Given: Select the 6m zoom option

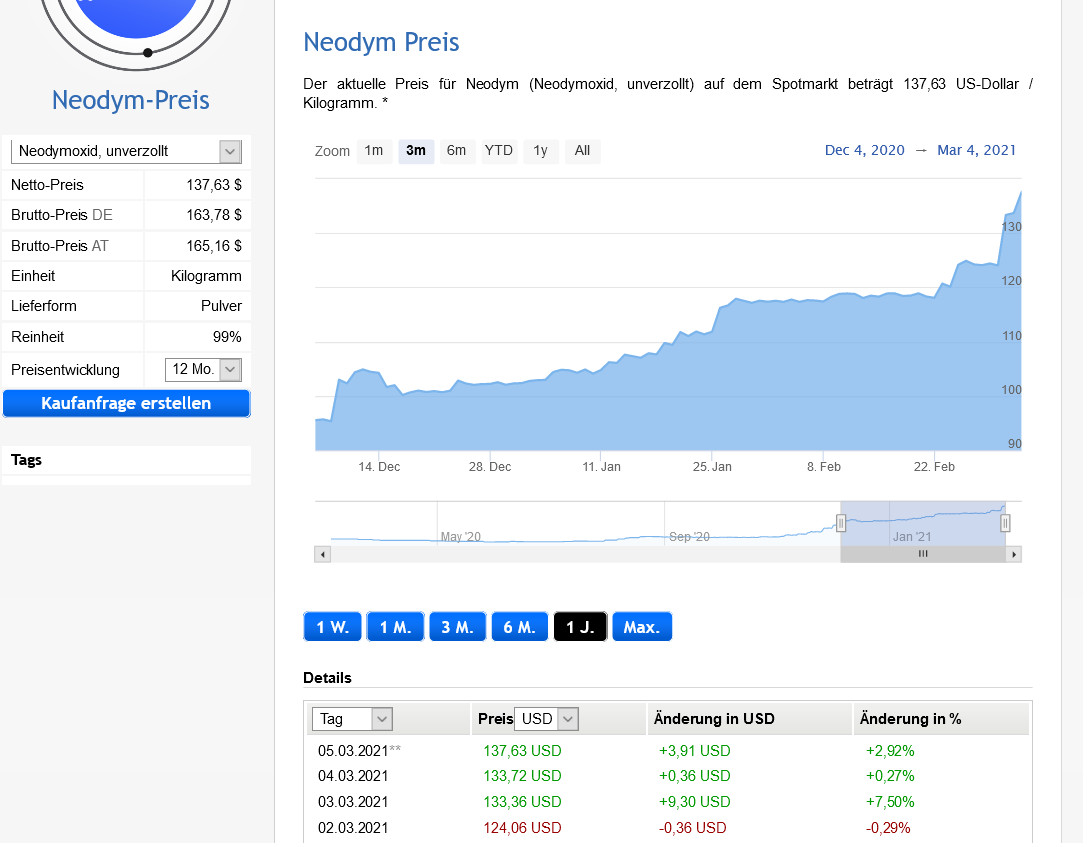Looking at the screenshot, I should (x=459, y=152).
